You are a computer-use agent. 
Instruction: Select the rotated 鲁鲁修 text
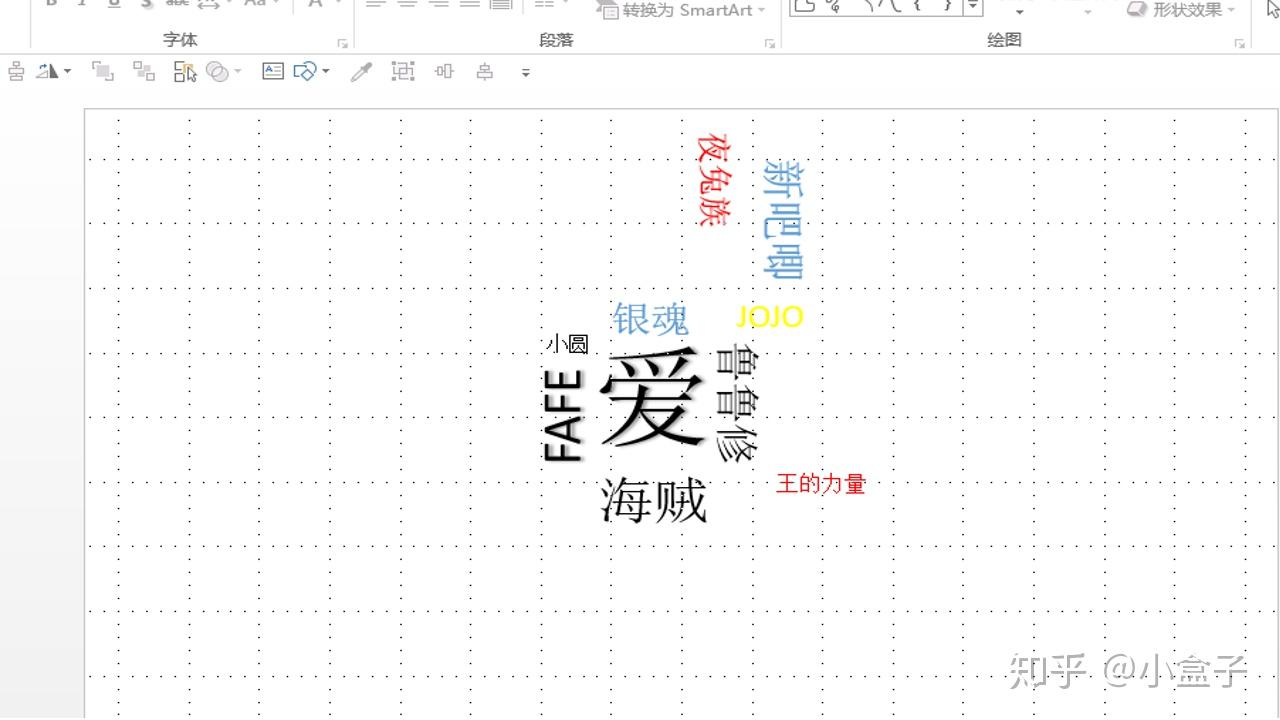738,404
